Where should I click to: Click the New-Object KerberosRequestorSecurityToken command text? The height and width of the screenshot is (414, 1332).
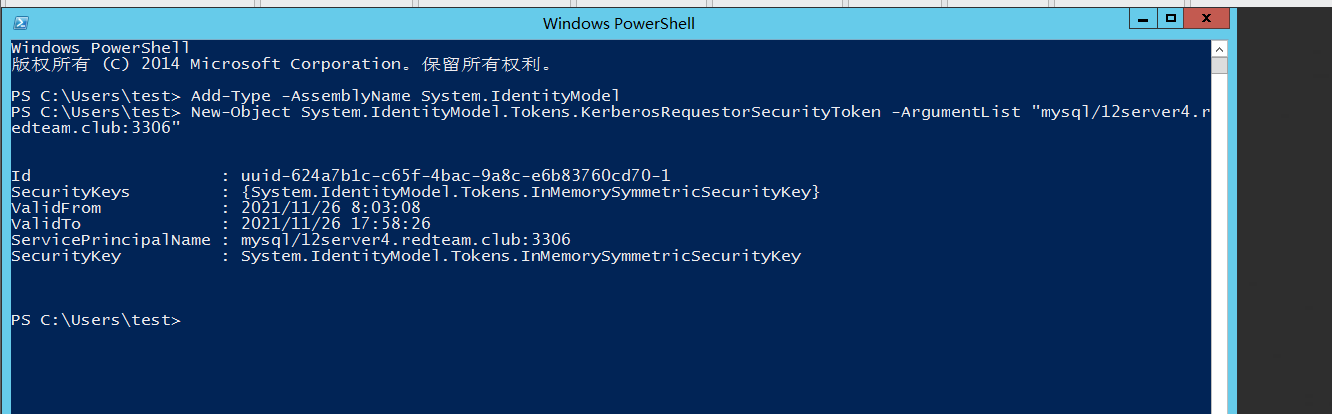pos(611,112)
